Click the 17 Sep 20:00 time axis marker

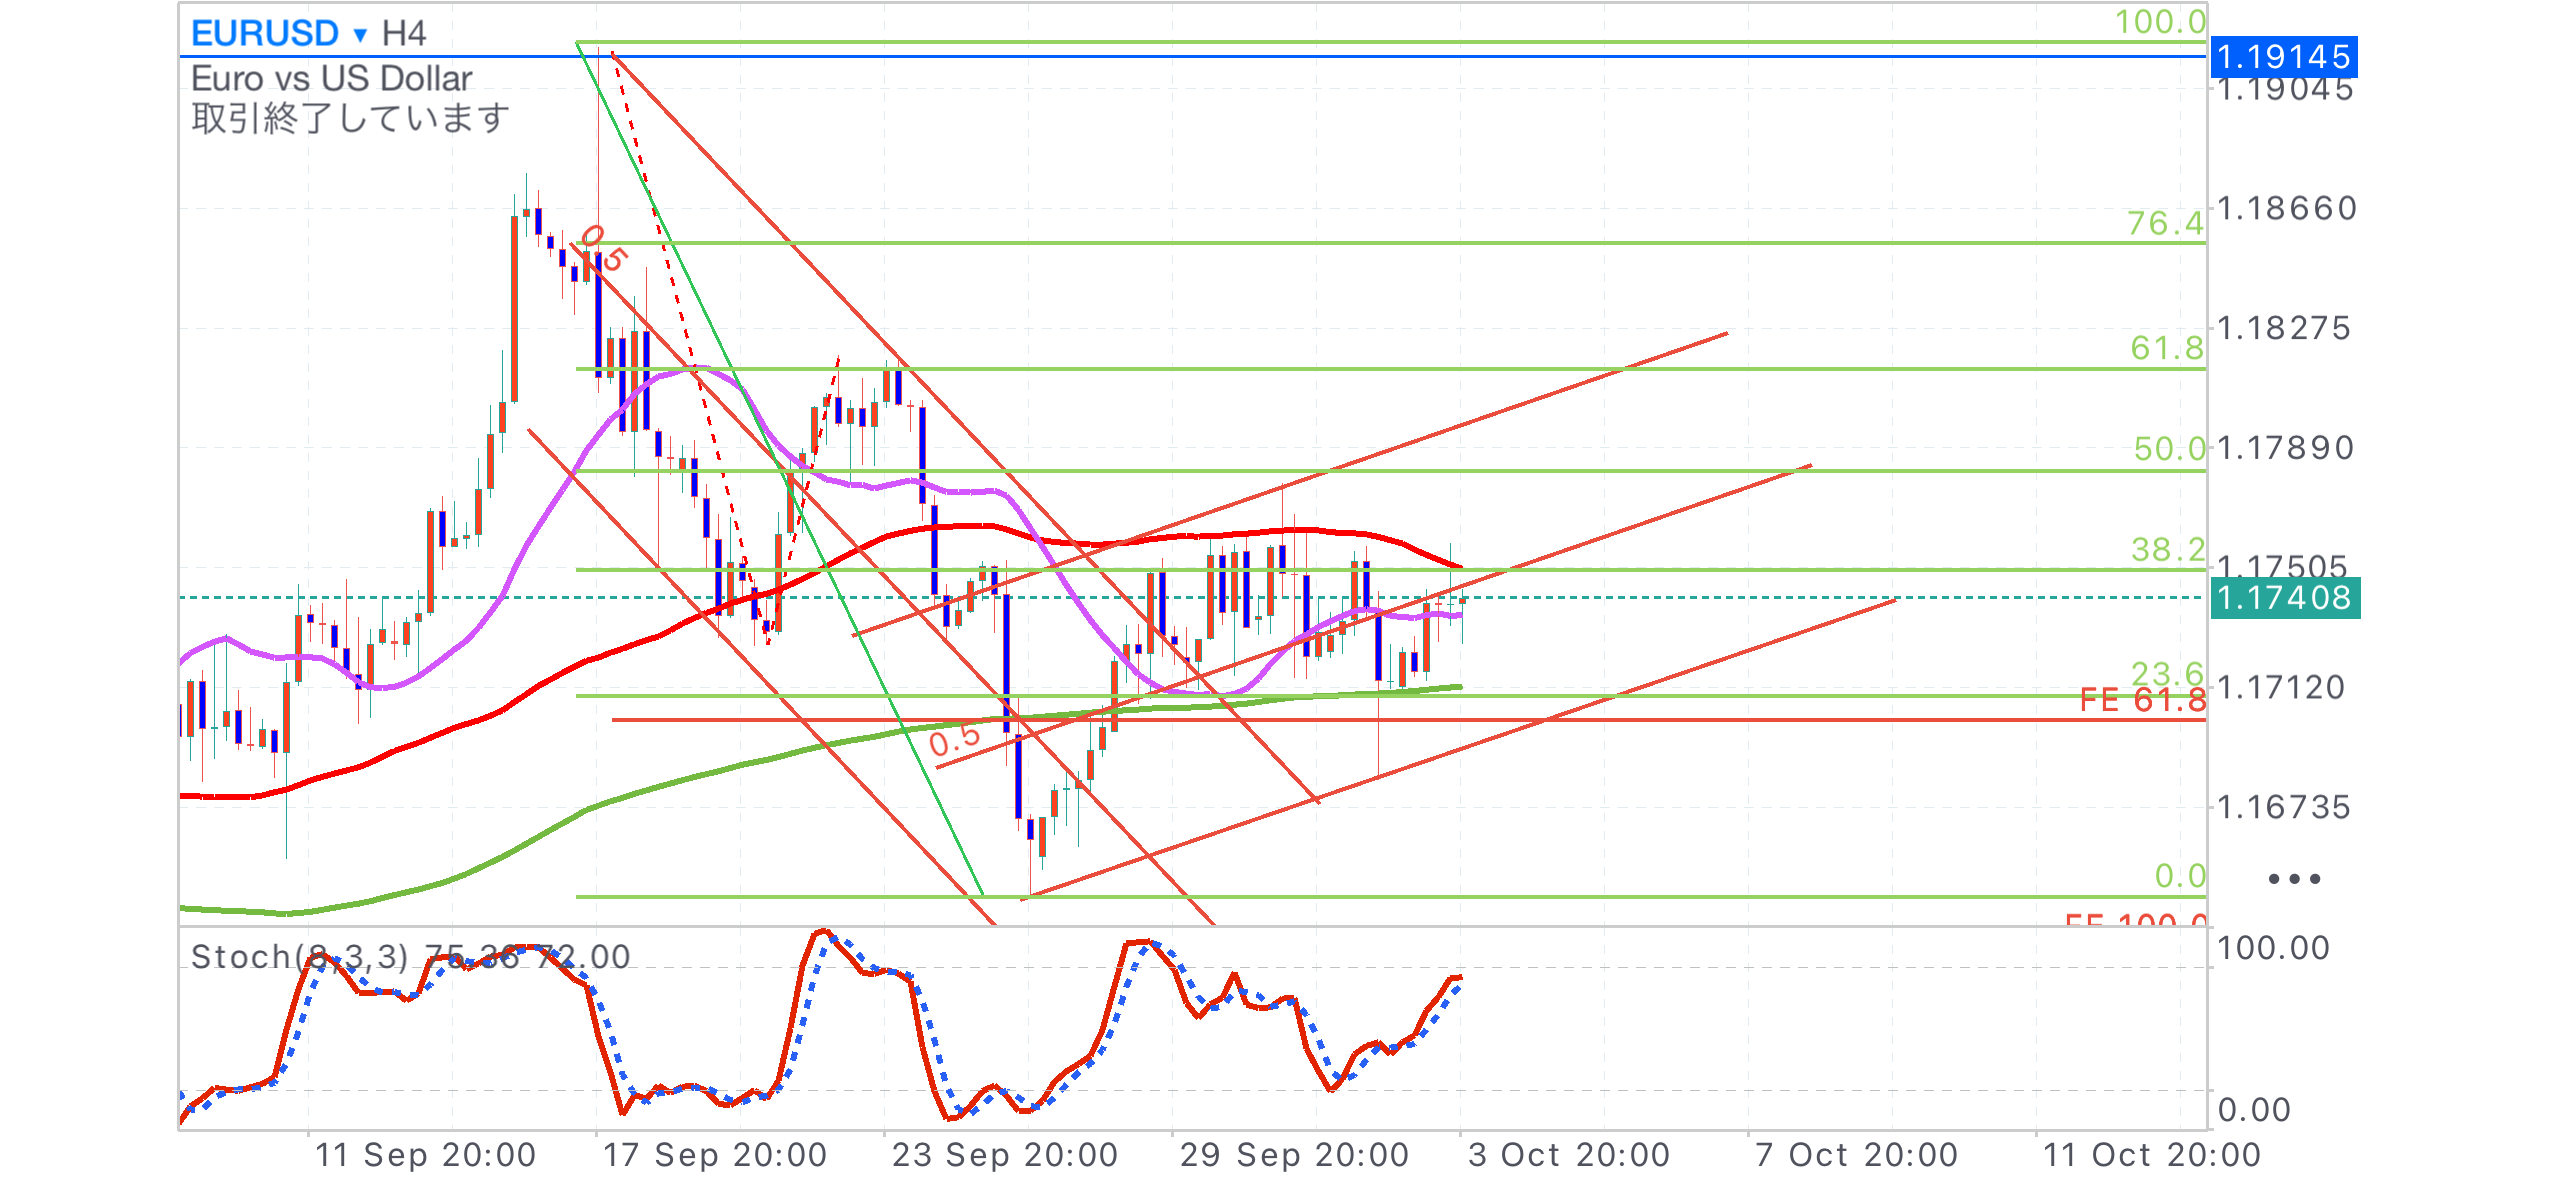click(x=714, y=1155)
